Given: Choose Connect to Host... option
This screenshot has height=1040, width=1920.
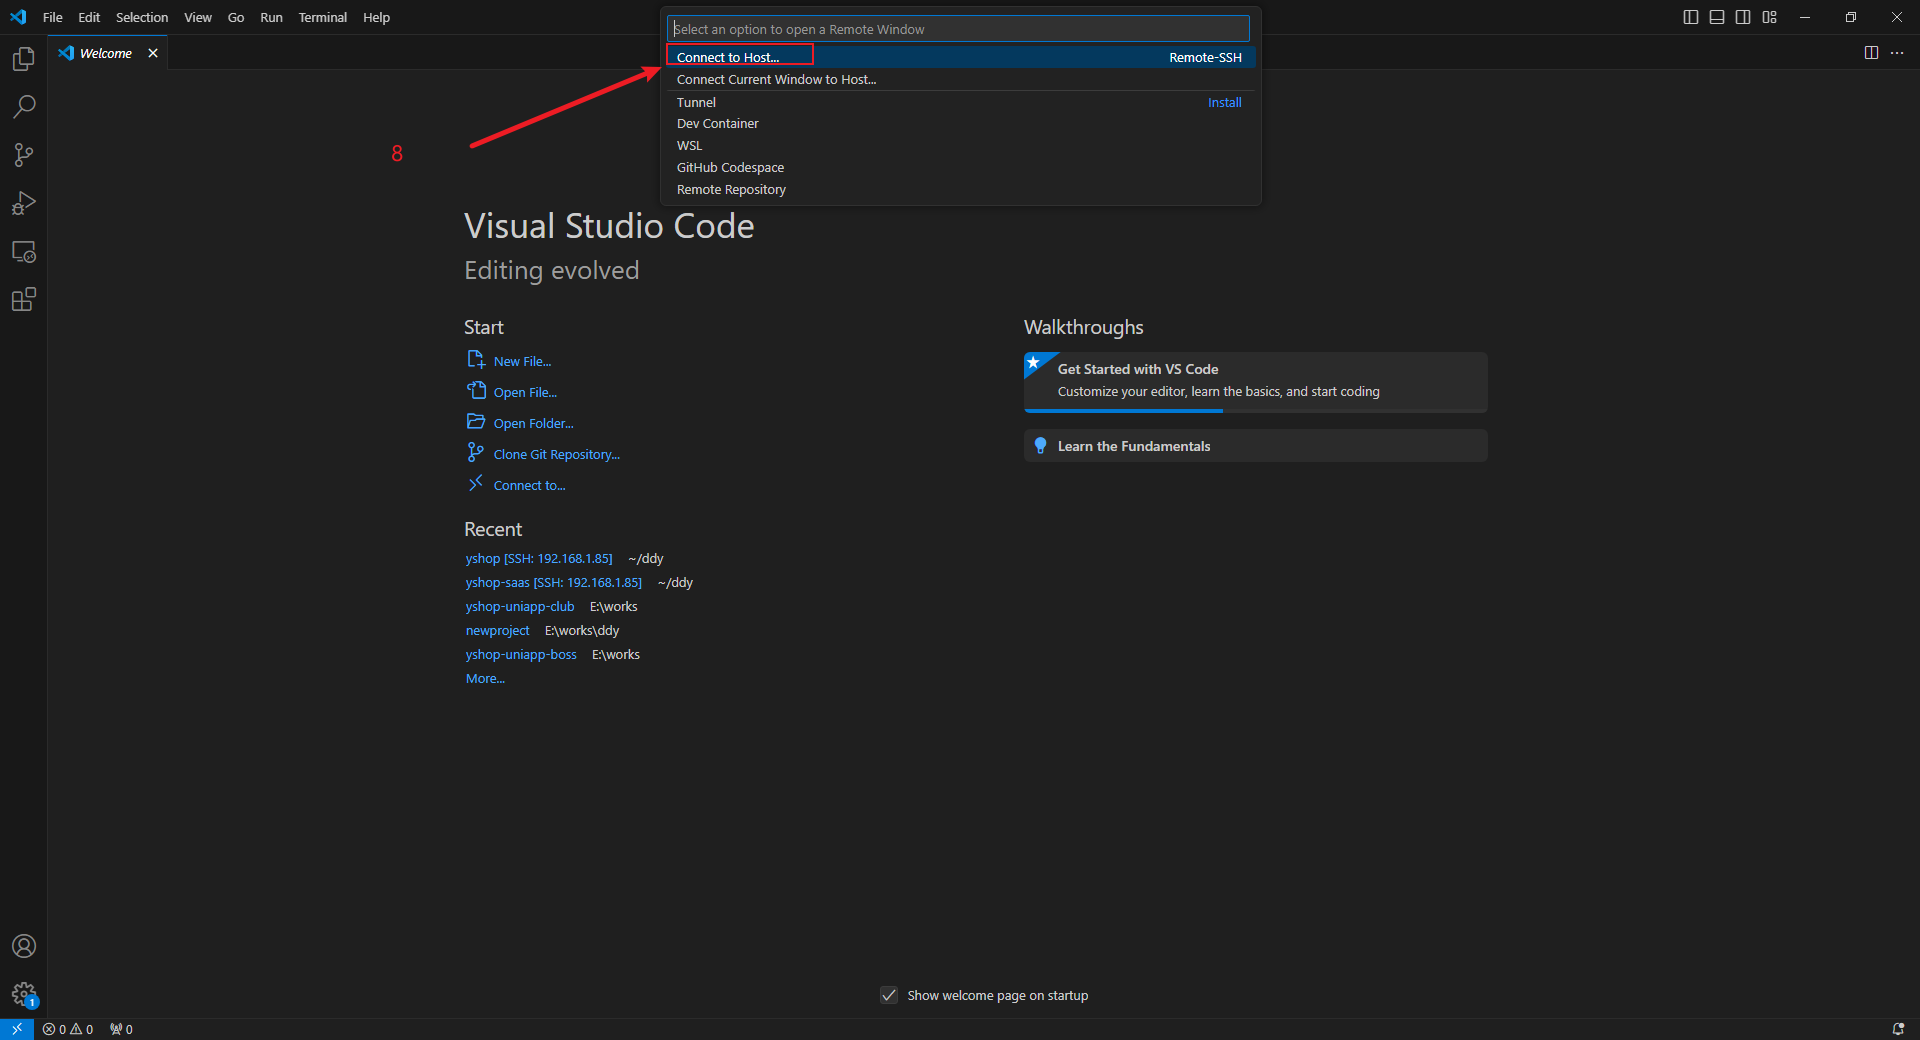Looking at the screenshot, I should tap(960, 57).
